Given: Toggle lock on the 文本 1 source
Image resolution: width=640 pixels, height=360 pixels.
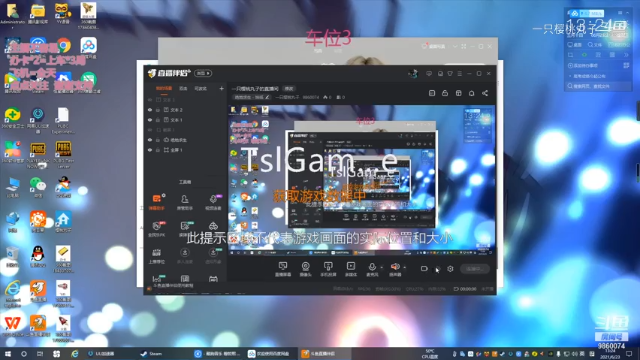Looking at the screenshot, I should 158,120.
